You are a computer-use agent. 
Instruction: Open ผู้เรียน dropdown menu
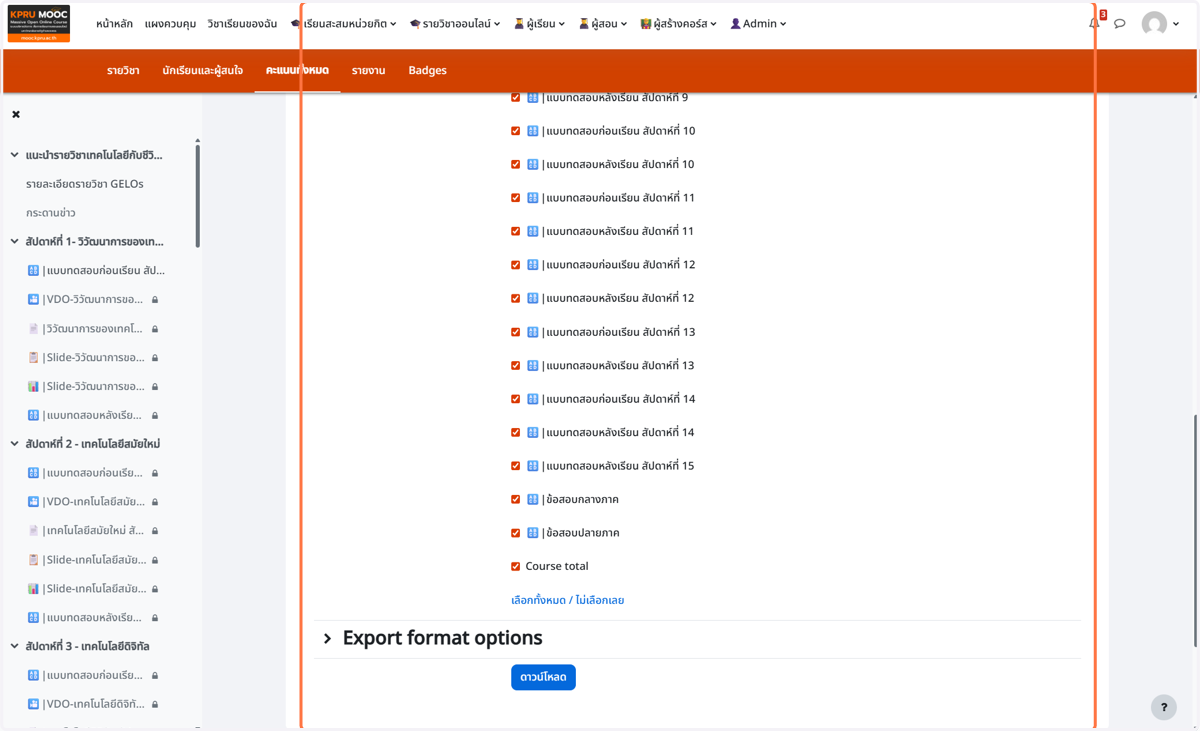[x=539, y=24]
